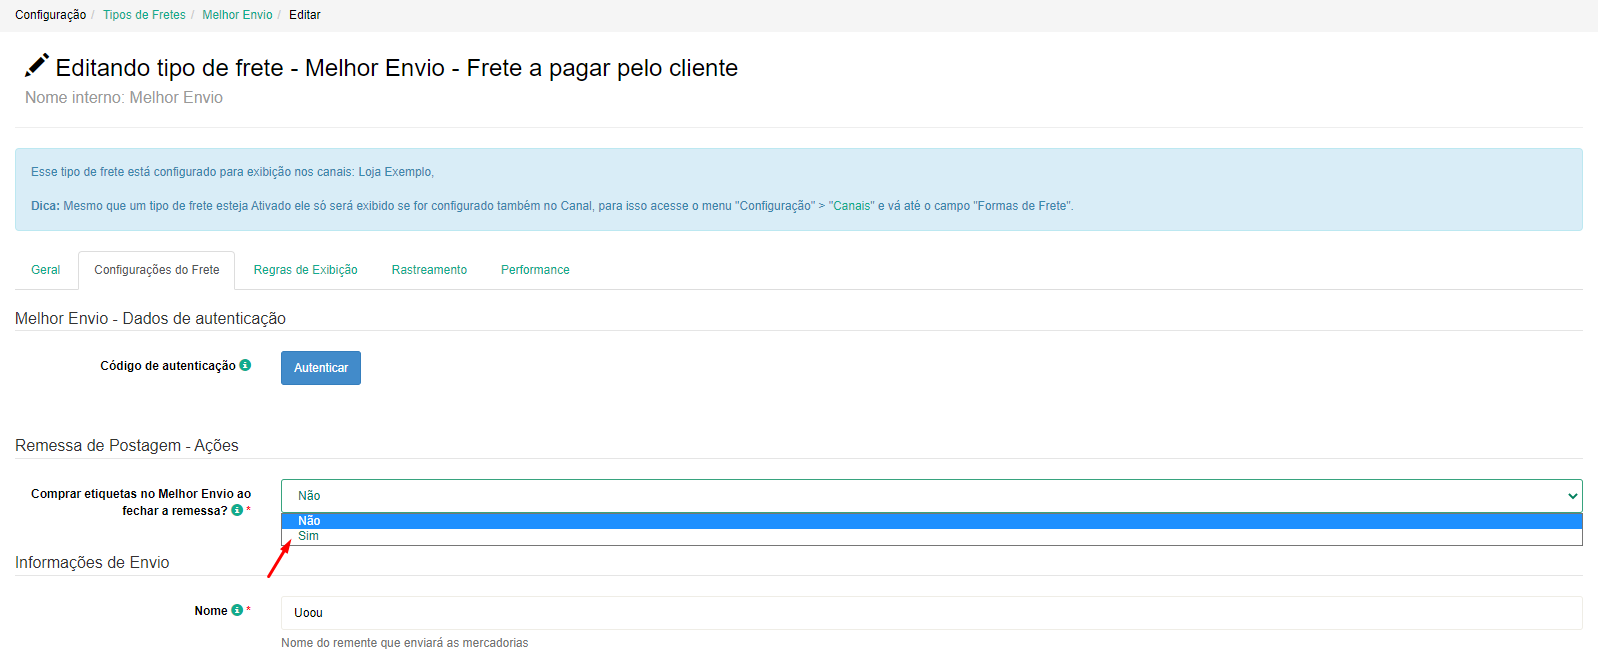Click info icon next to Código de autenticação
This screenshot has width=1598, height=649.
pos(245,365)
